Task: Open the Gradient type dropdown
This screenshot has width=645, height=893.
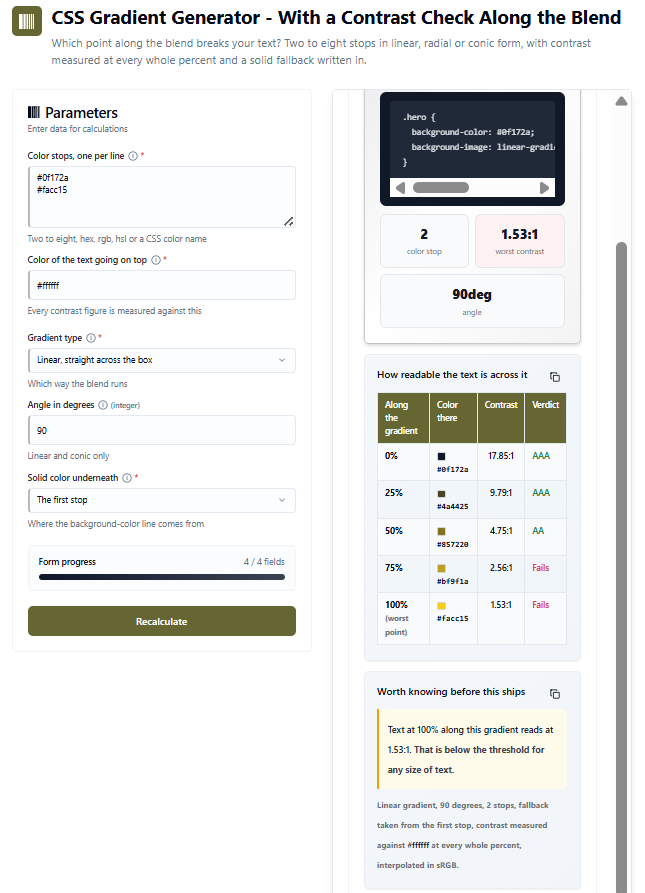Action: pos(162,360)
